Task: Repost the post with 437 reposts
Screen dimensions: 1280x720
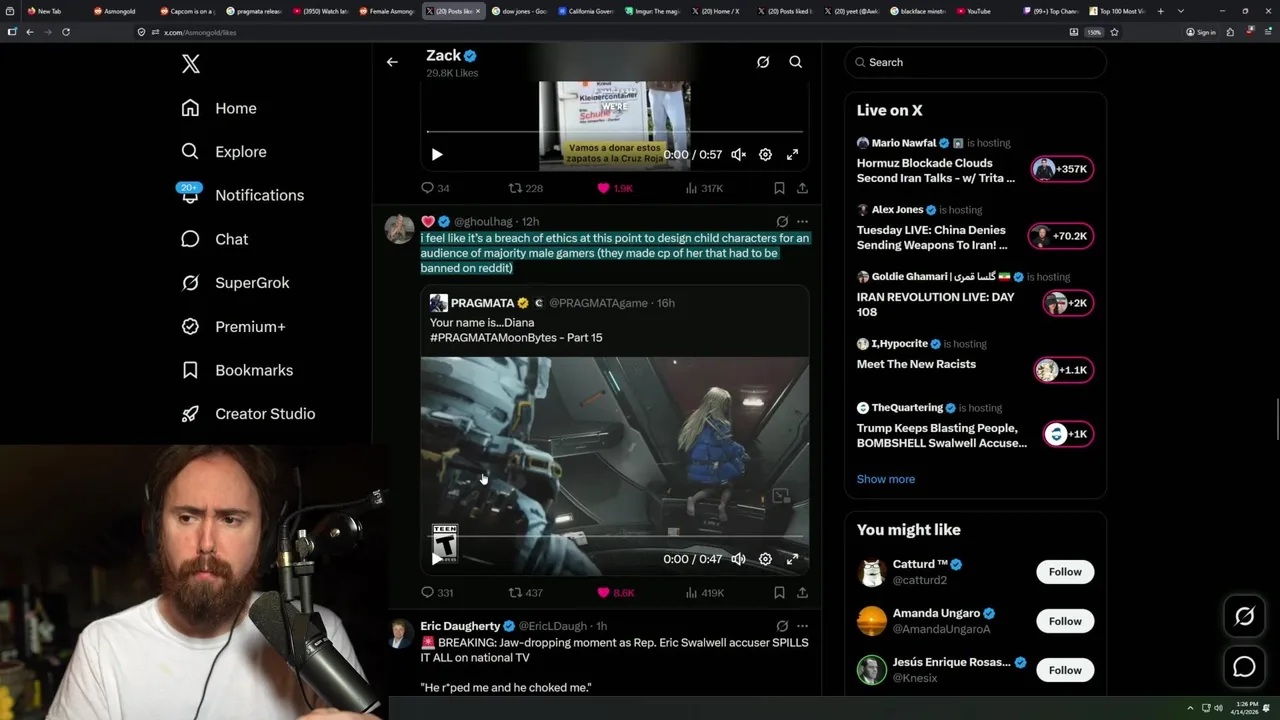Action: (526, 593)
